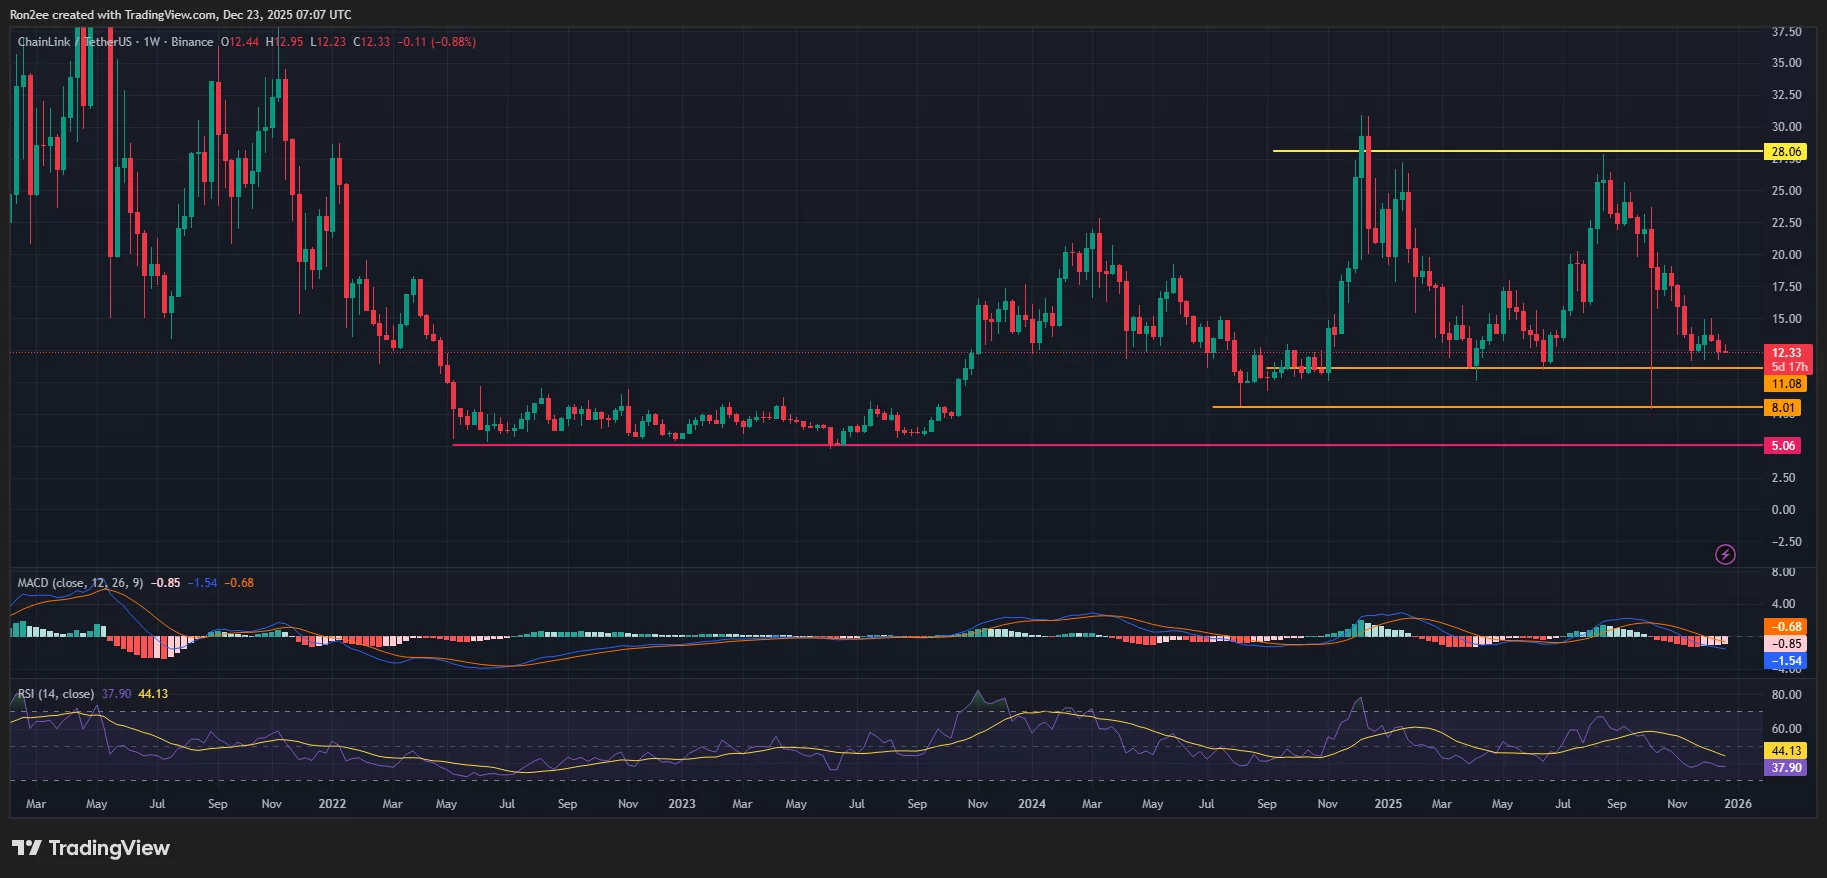Select the orange horizontal line at 8.01
The height and width of the screenshot is (878, 1827).
(1486, 407)
